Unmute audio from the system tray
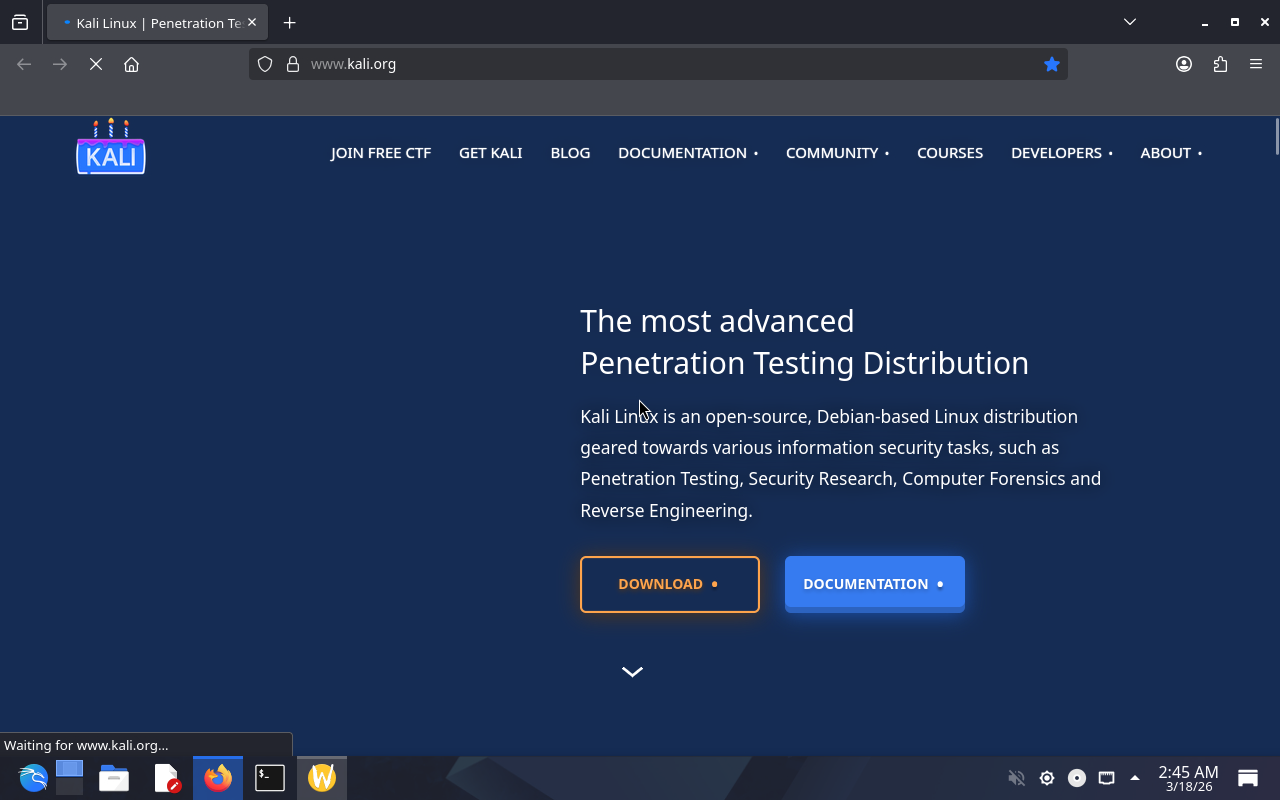The image size is (1280, 800). 1016,778
